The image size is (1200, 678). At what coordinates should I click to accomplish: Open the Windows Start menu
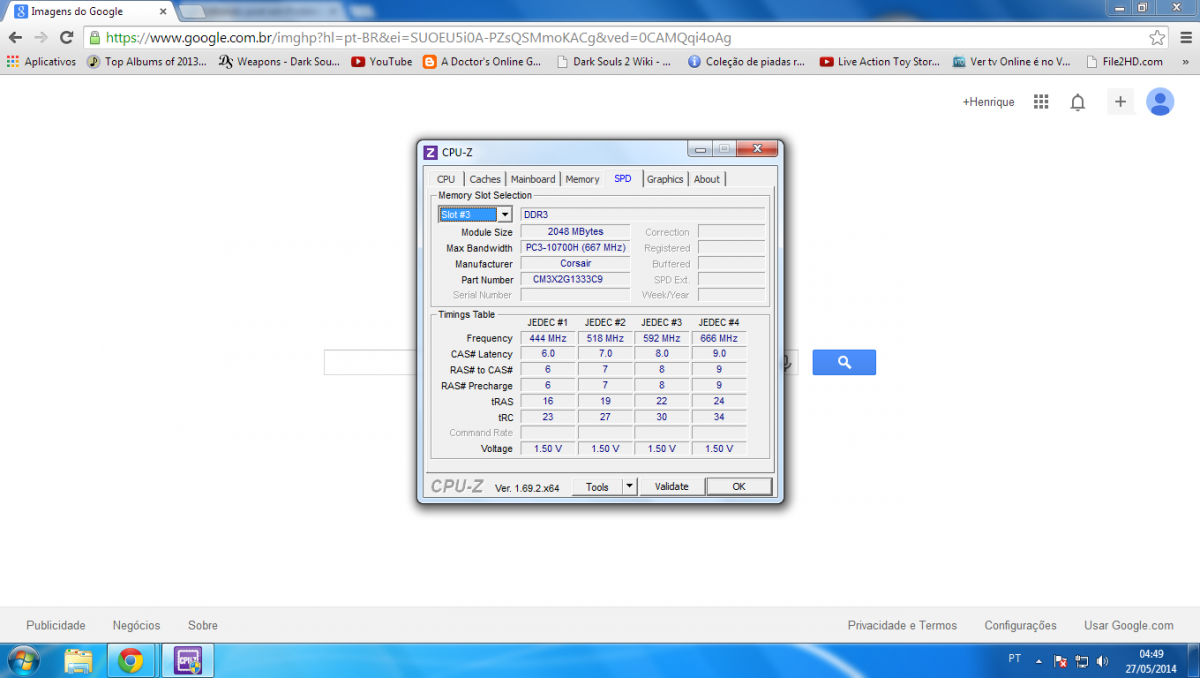point(23,661)
